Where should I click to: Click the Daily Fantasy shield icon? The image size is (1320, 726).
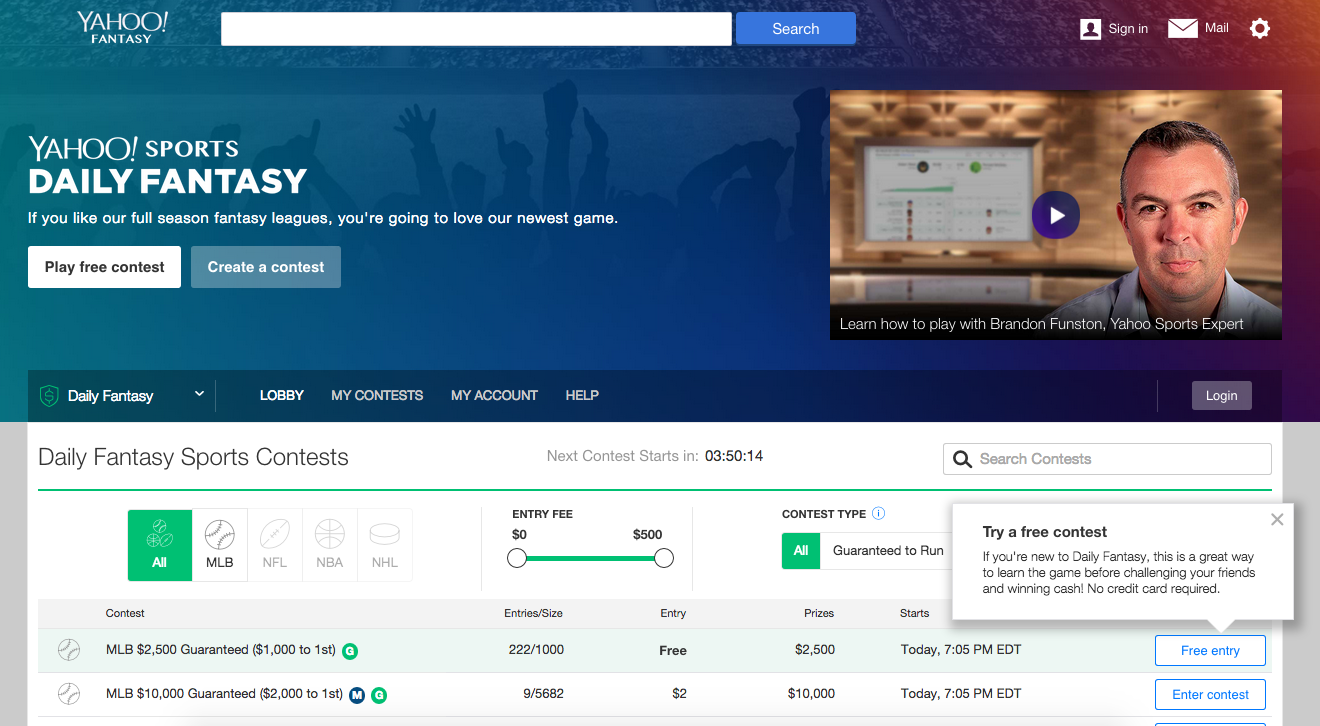[x=49, y=396]
